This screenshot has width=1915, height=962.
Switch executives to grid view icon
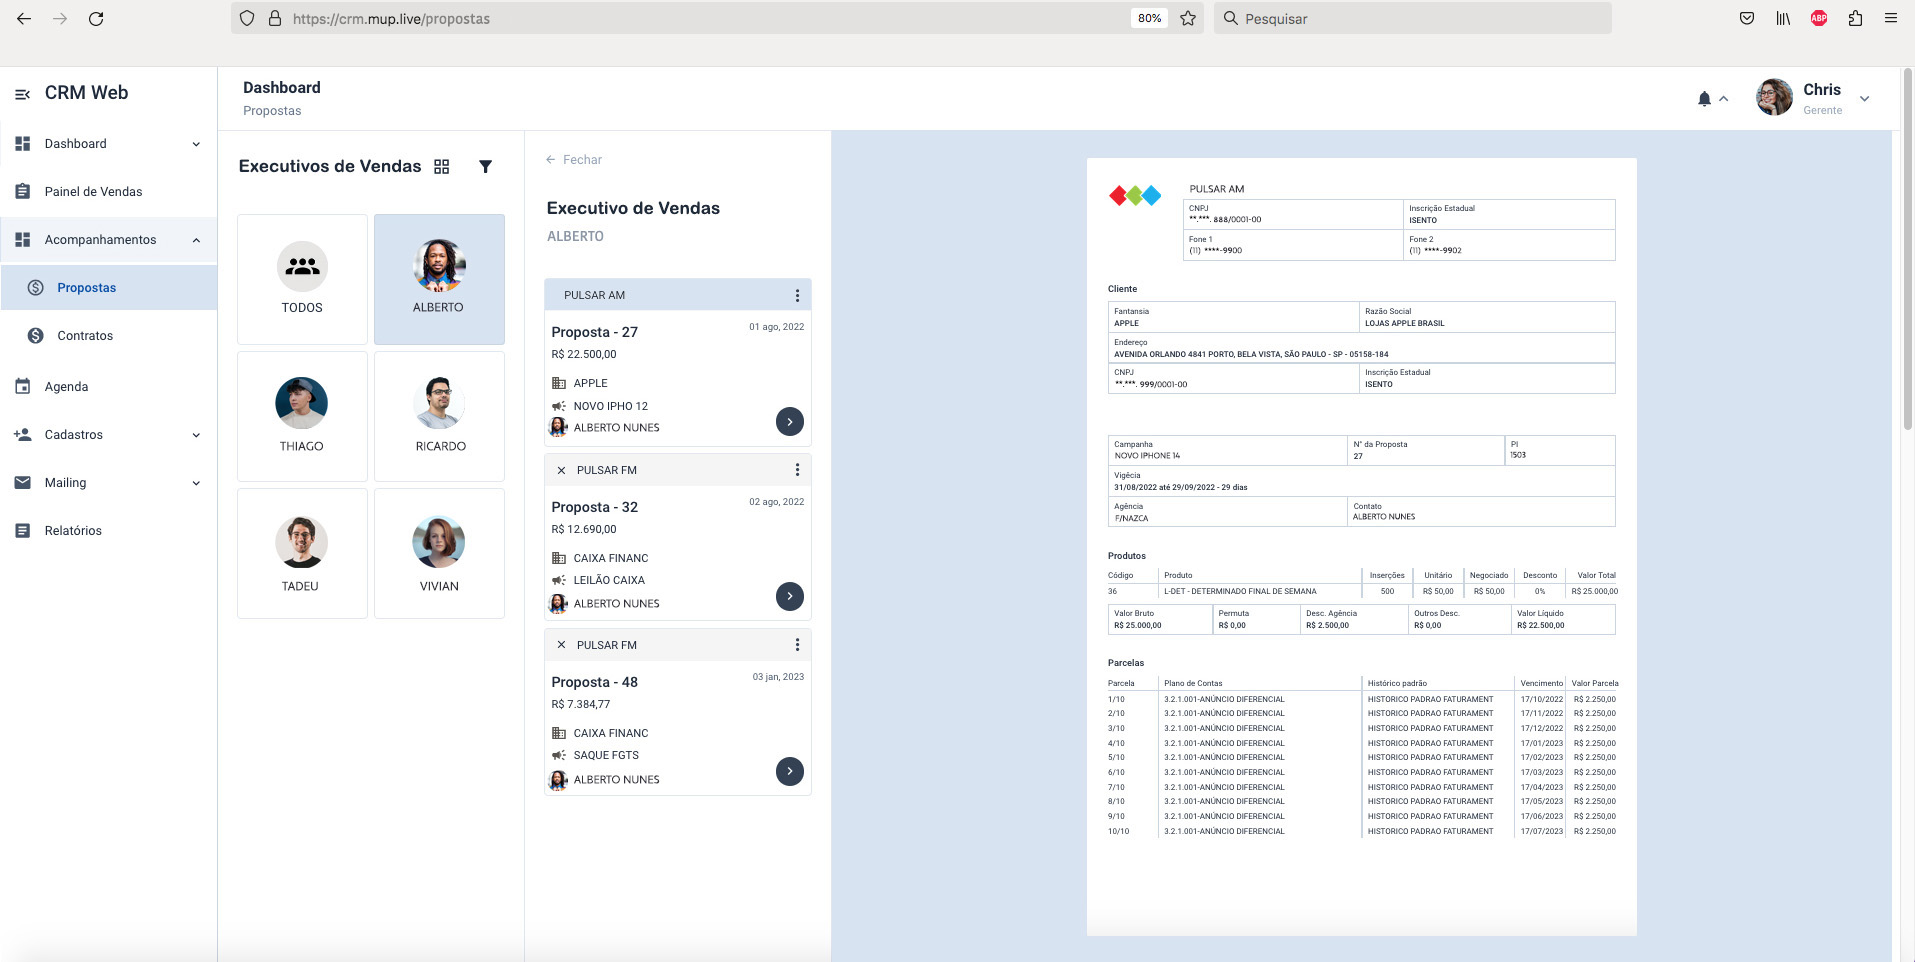pyautogui.click(x=442, y=167)
